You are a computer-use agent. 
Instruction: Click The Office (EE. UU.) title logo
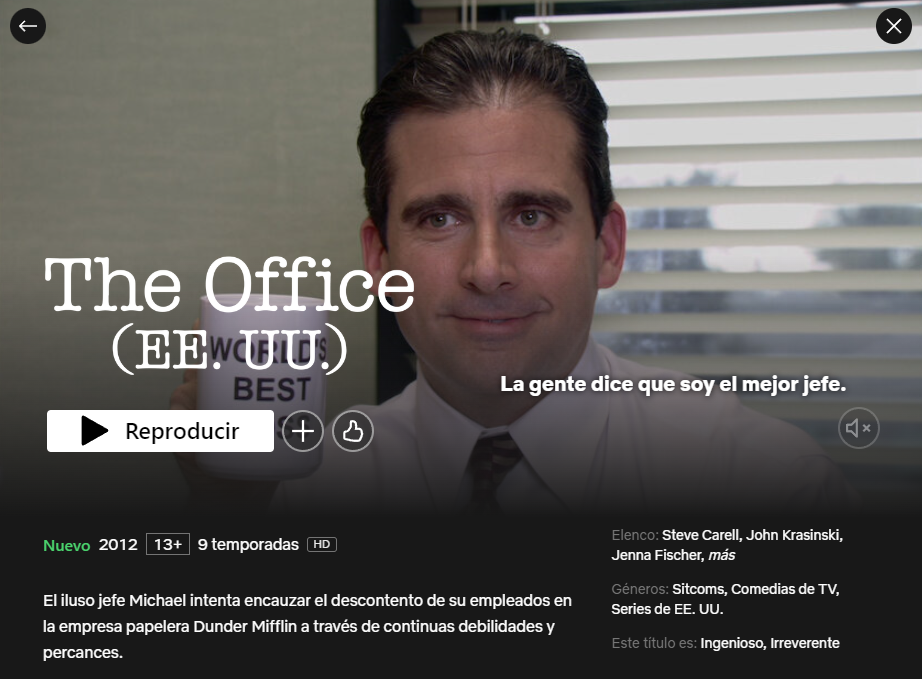pyautogui.click(x=229, y=315)
